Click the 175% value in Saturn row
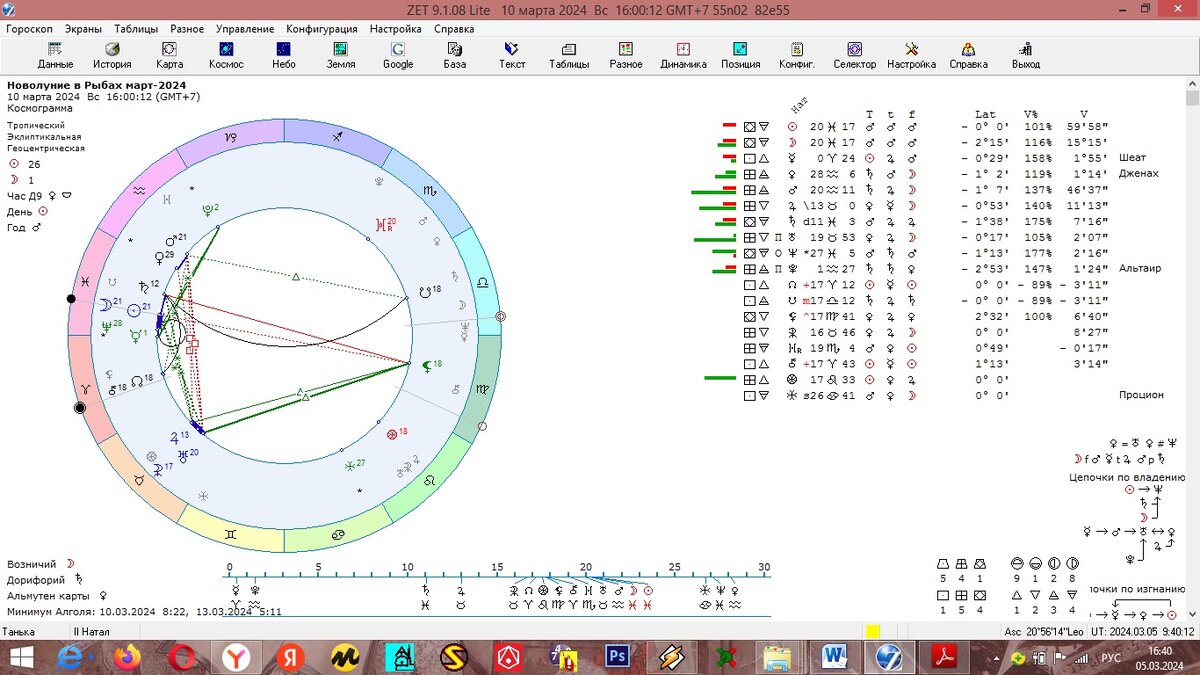1200x675 pixels. tap(1036, 222)
